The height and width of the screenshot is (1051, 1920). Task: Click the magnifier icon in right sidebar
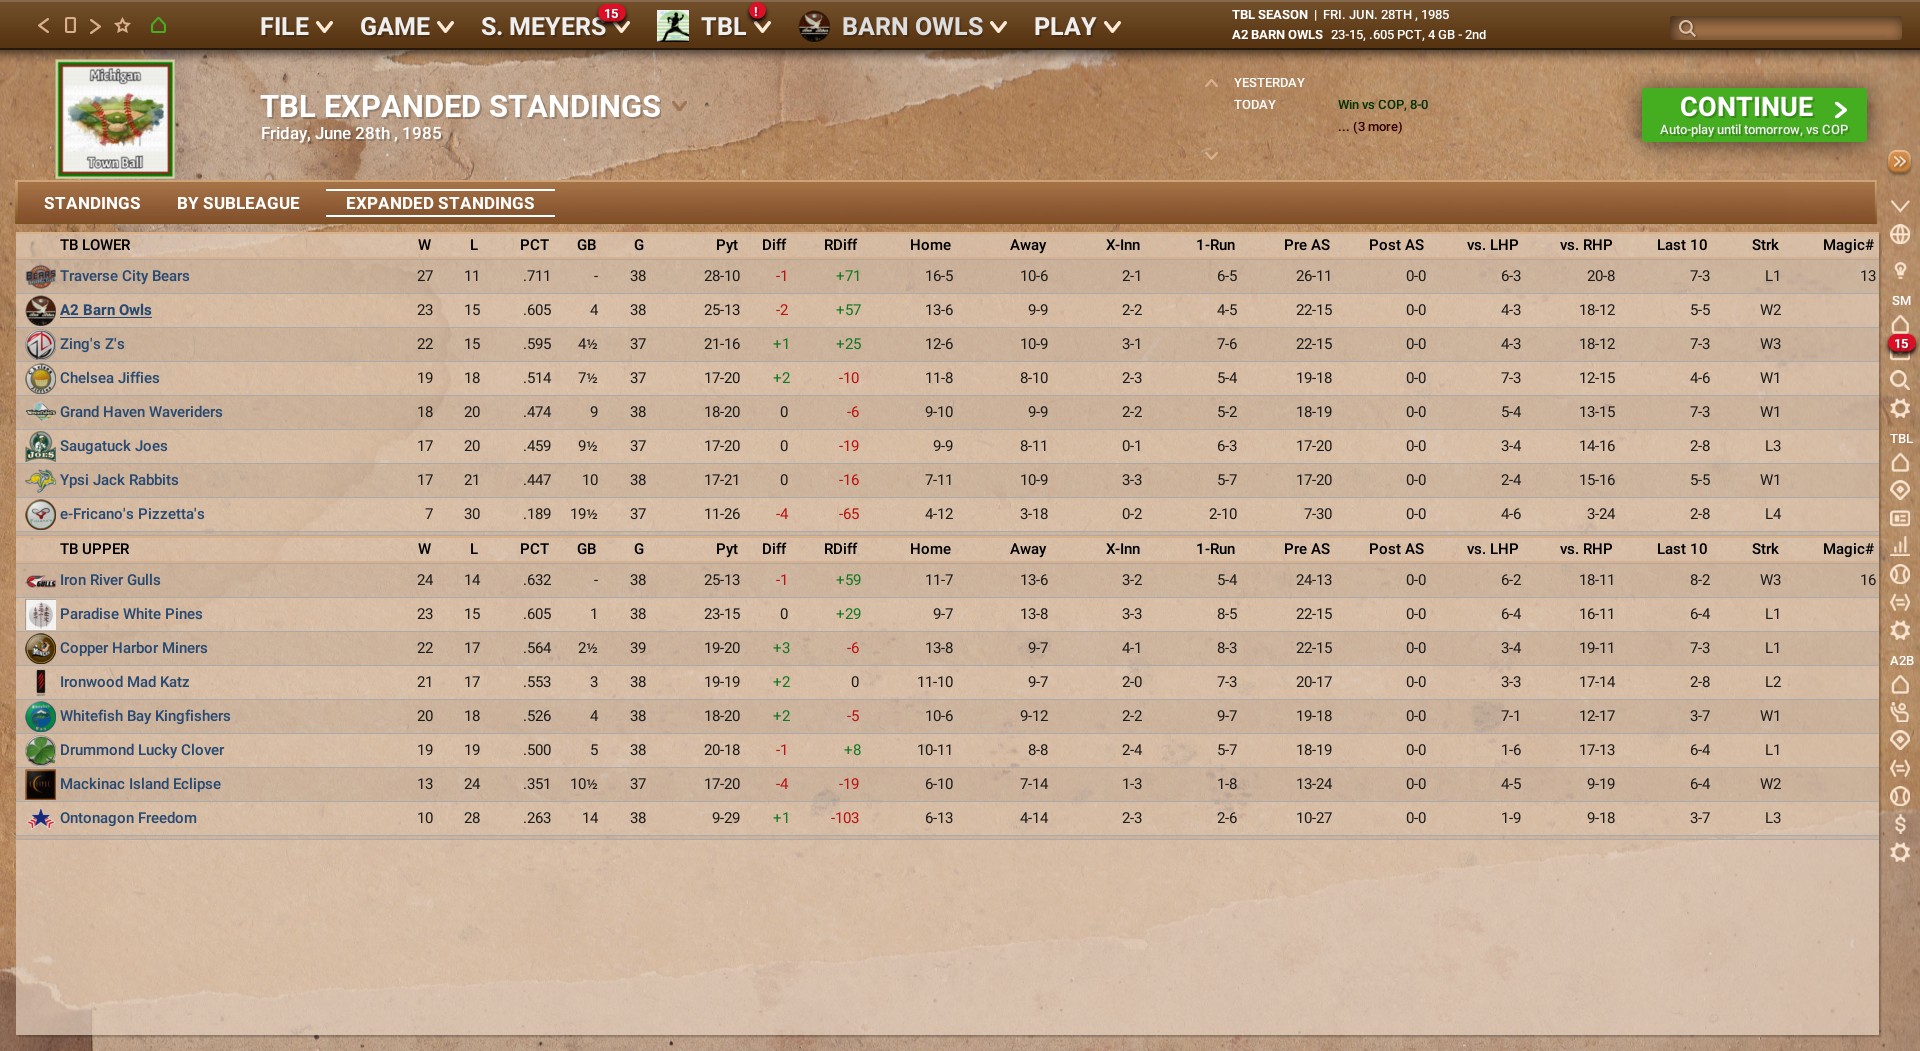(1900, 380)
